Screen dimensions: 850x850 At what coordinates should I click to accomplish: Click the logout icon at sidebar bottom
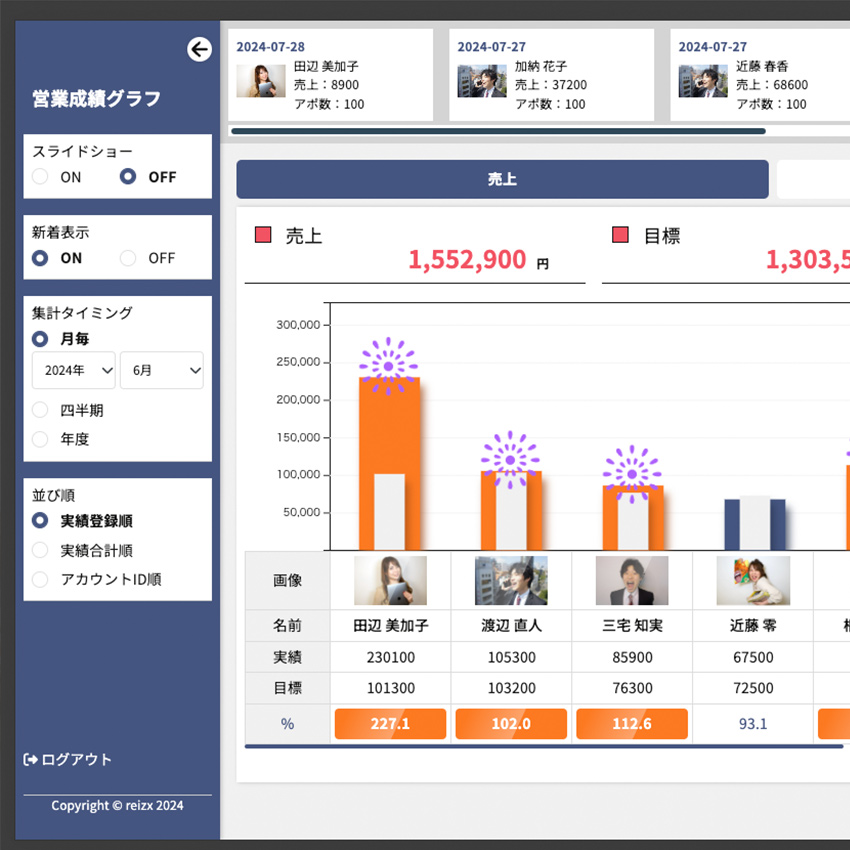click(x=30, y=760)
